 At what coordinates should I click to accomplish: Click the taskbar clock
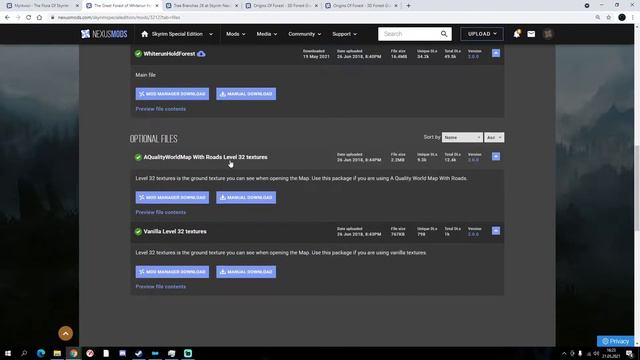tap(611, 353)
